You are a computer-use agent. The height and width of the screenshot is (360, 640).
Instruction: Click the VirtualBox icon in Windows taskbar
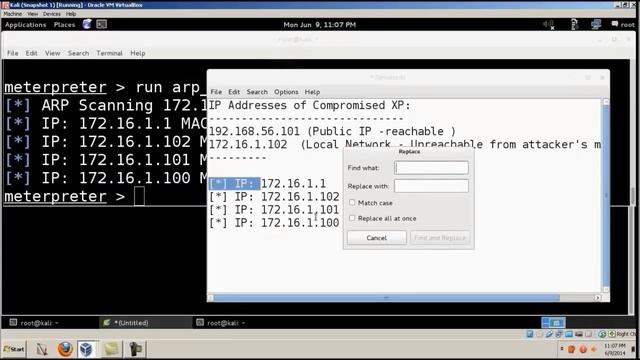(x=86, y=349)
